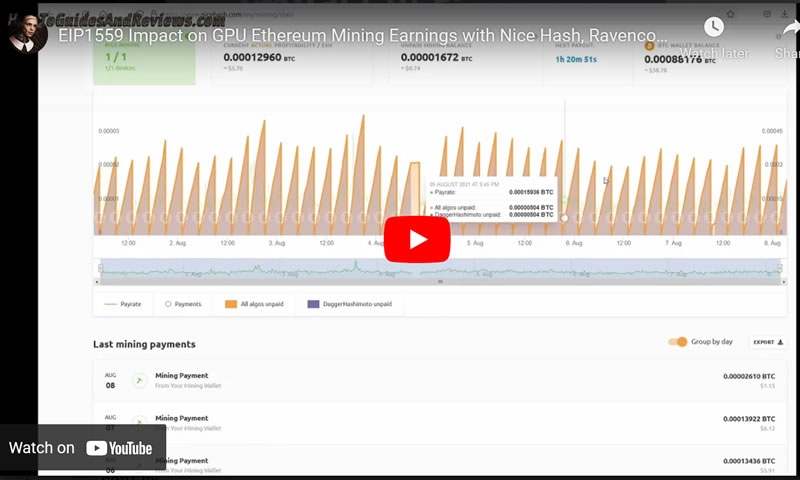Open the channel avatar thumbnail
Image resolution: width=800 pixels, height=480 pixels.
[x=26, y=33]
